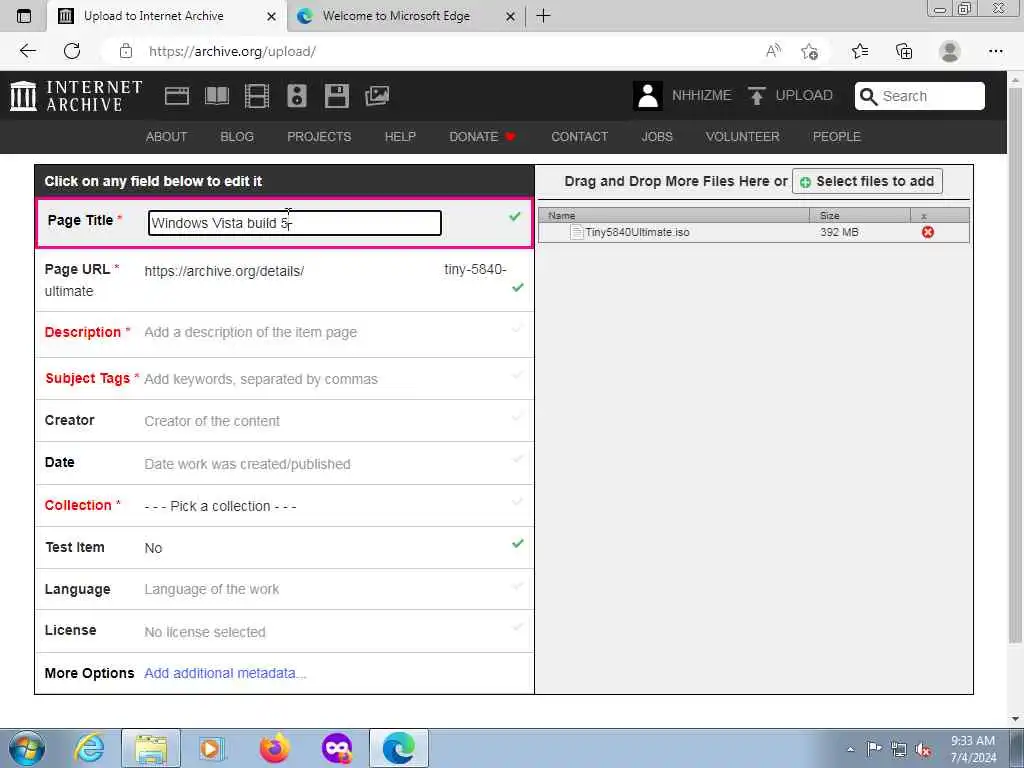The height and width of the screenshot is (768, 1024).
Task: Click the Date field
Action: [x=284, y=463]
